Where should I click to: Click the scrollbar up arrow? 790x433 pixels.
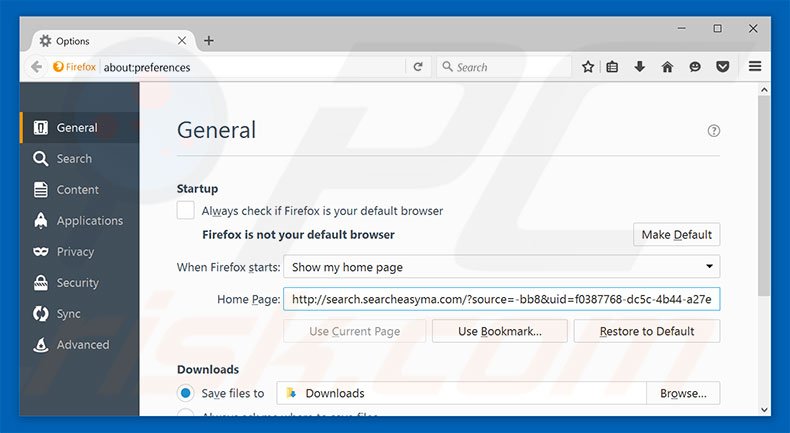point(764,90)
